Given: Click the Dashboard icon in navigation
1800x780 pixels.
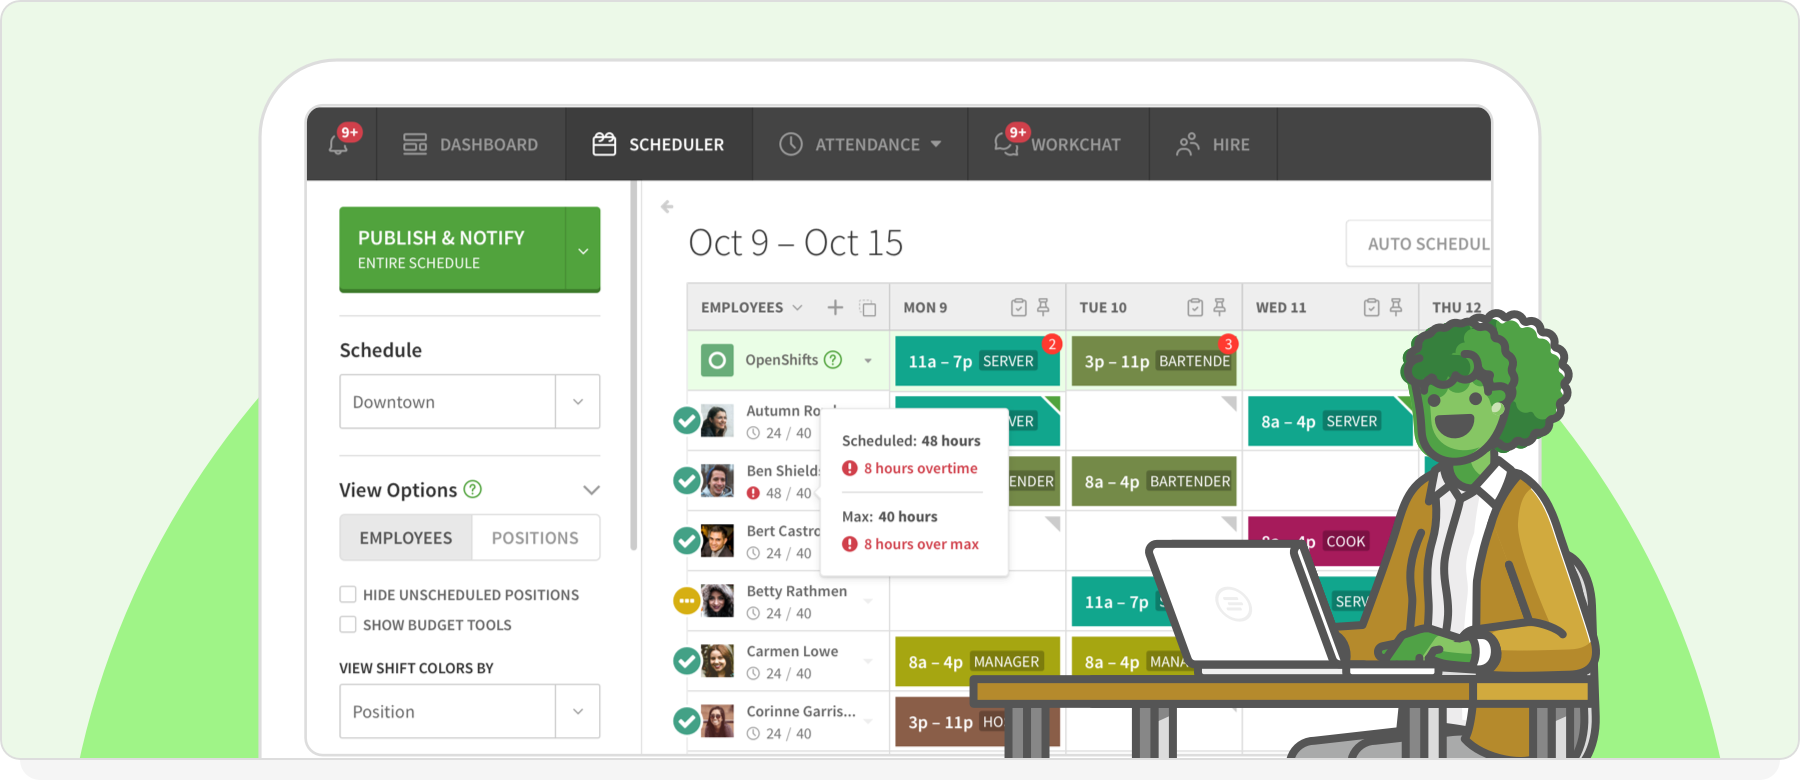Looking at the screenshot, I should 414,144.
